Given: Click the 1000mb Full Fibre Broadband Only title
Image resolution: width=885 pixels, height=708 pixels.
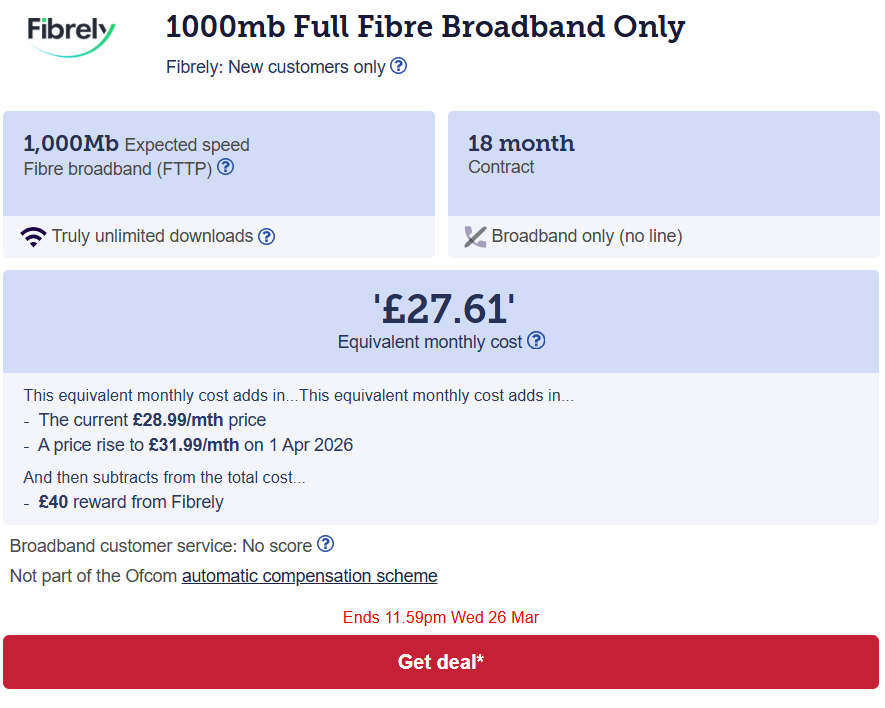Looking at the screenshot, I should point(425,27).
